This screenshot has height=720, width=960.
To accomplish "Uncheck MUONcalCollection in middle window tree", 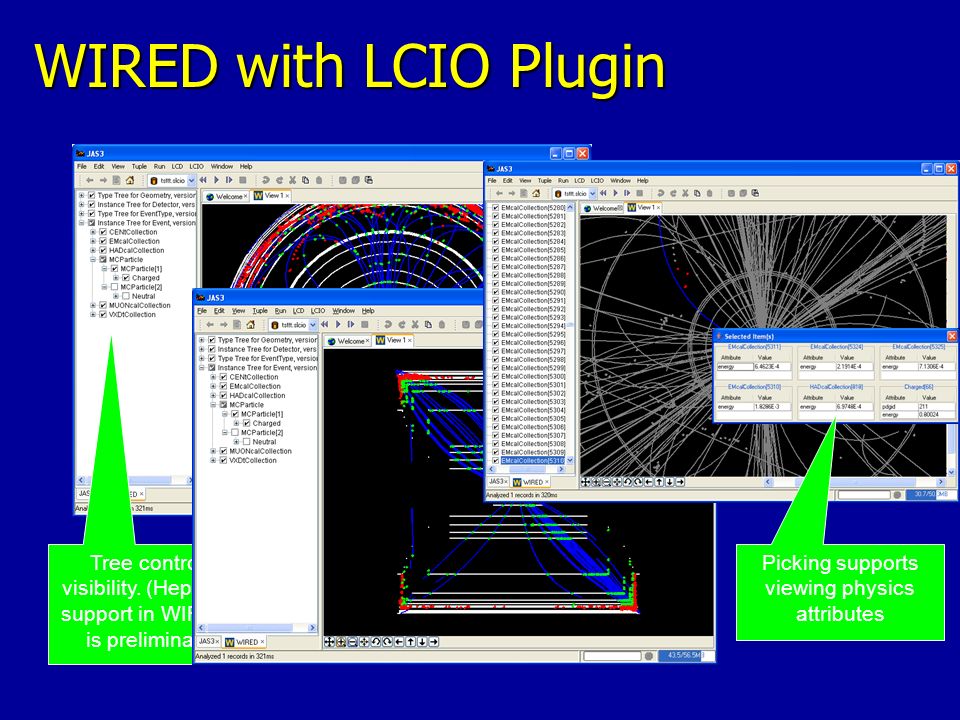I will point(223,451).
